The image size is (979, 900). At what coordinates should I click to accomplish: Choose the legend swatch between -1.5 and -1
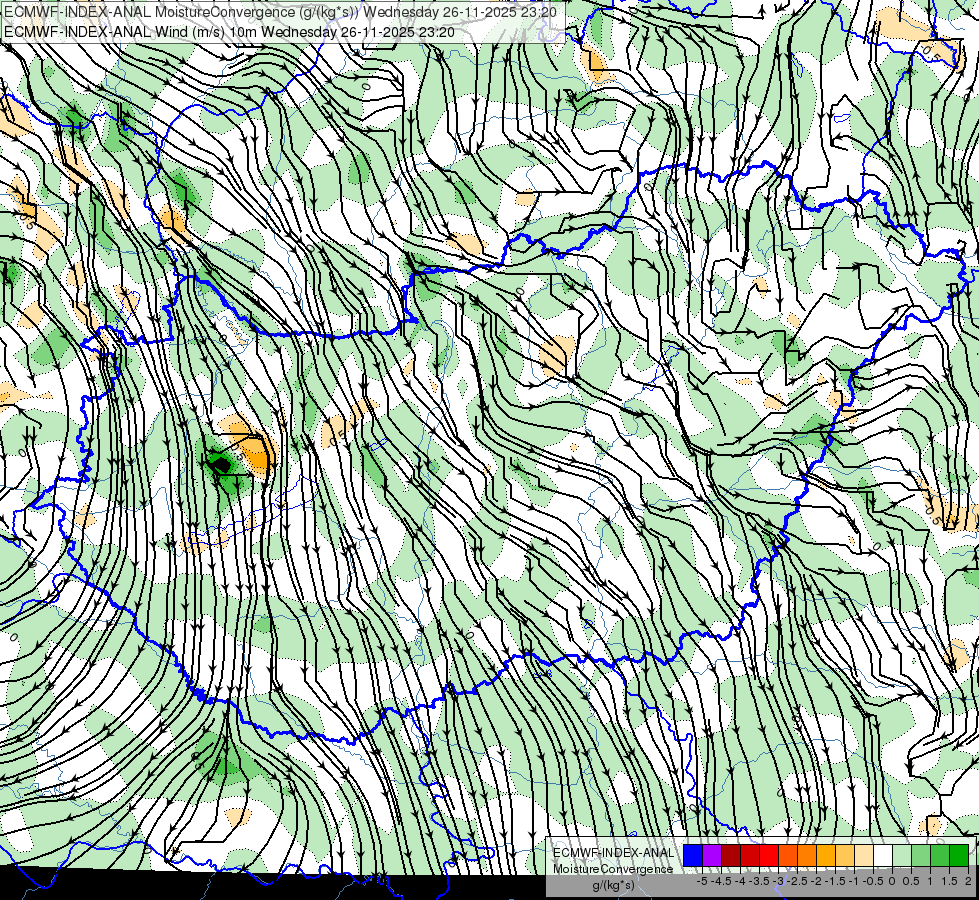845,855
